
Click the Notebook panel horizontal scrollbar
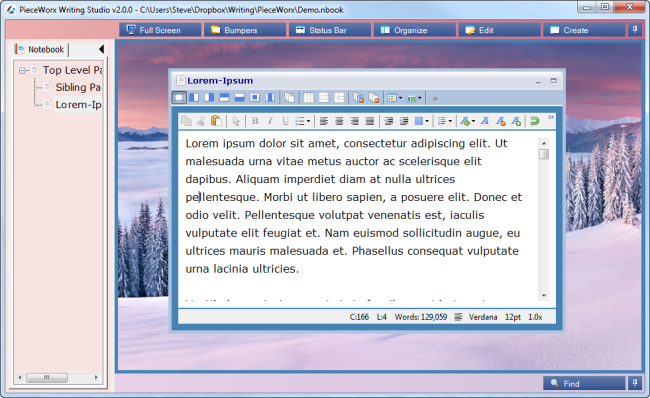58,378
